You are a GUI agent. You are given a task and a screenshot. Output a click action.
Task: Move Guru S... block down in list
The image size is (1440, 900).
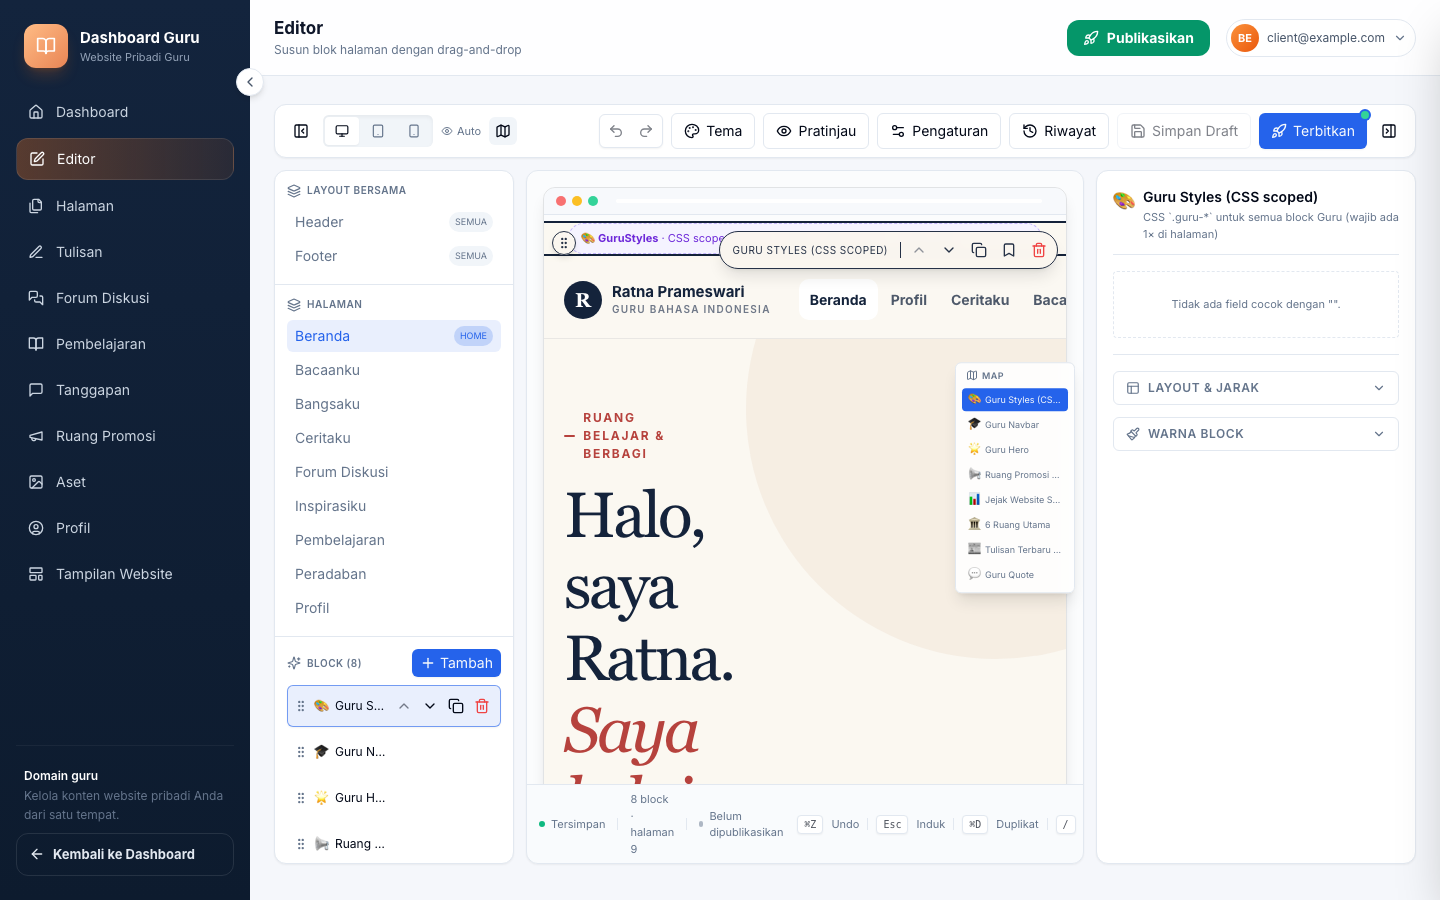click(430, 706)
